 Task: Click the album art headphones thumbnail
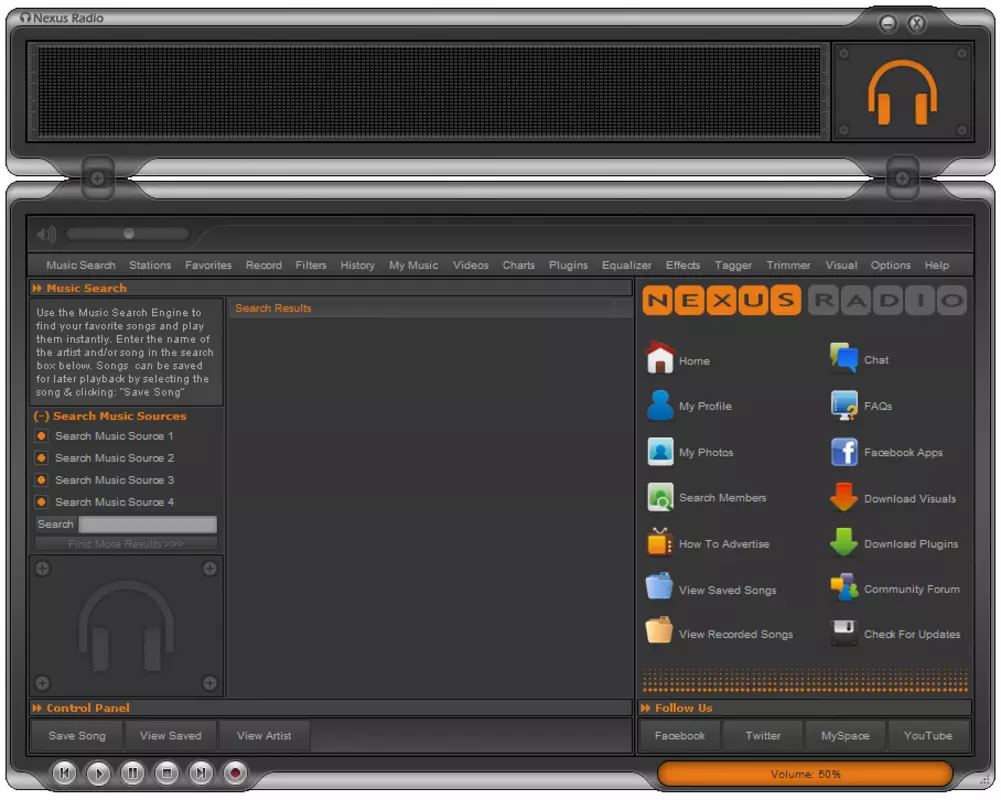(126, 625)
